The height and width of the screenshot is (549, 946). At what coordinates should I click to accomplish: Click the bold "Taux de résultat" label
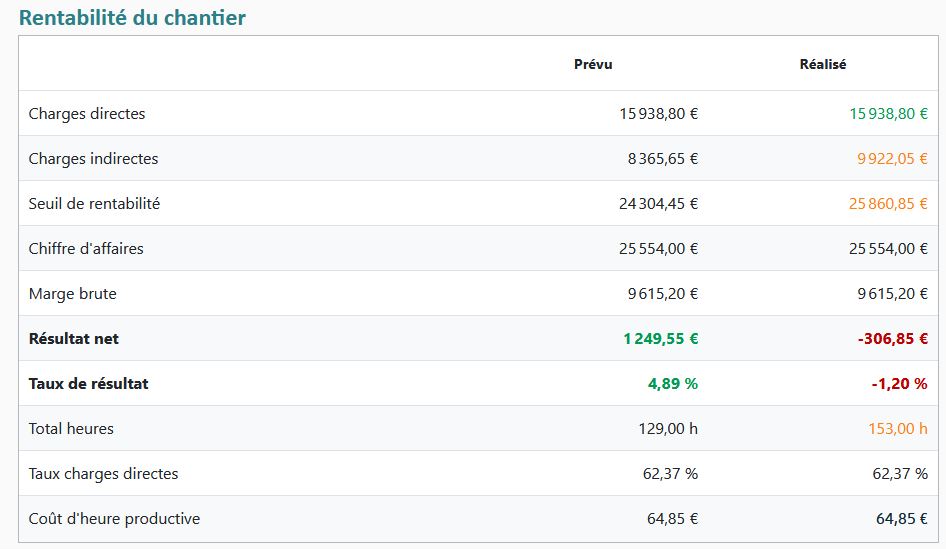click(88, 384)
